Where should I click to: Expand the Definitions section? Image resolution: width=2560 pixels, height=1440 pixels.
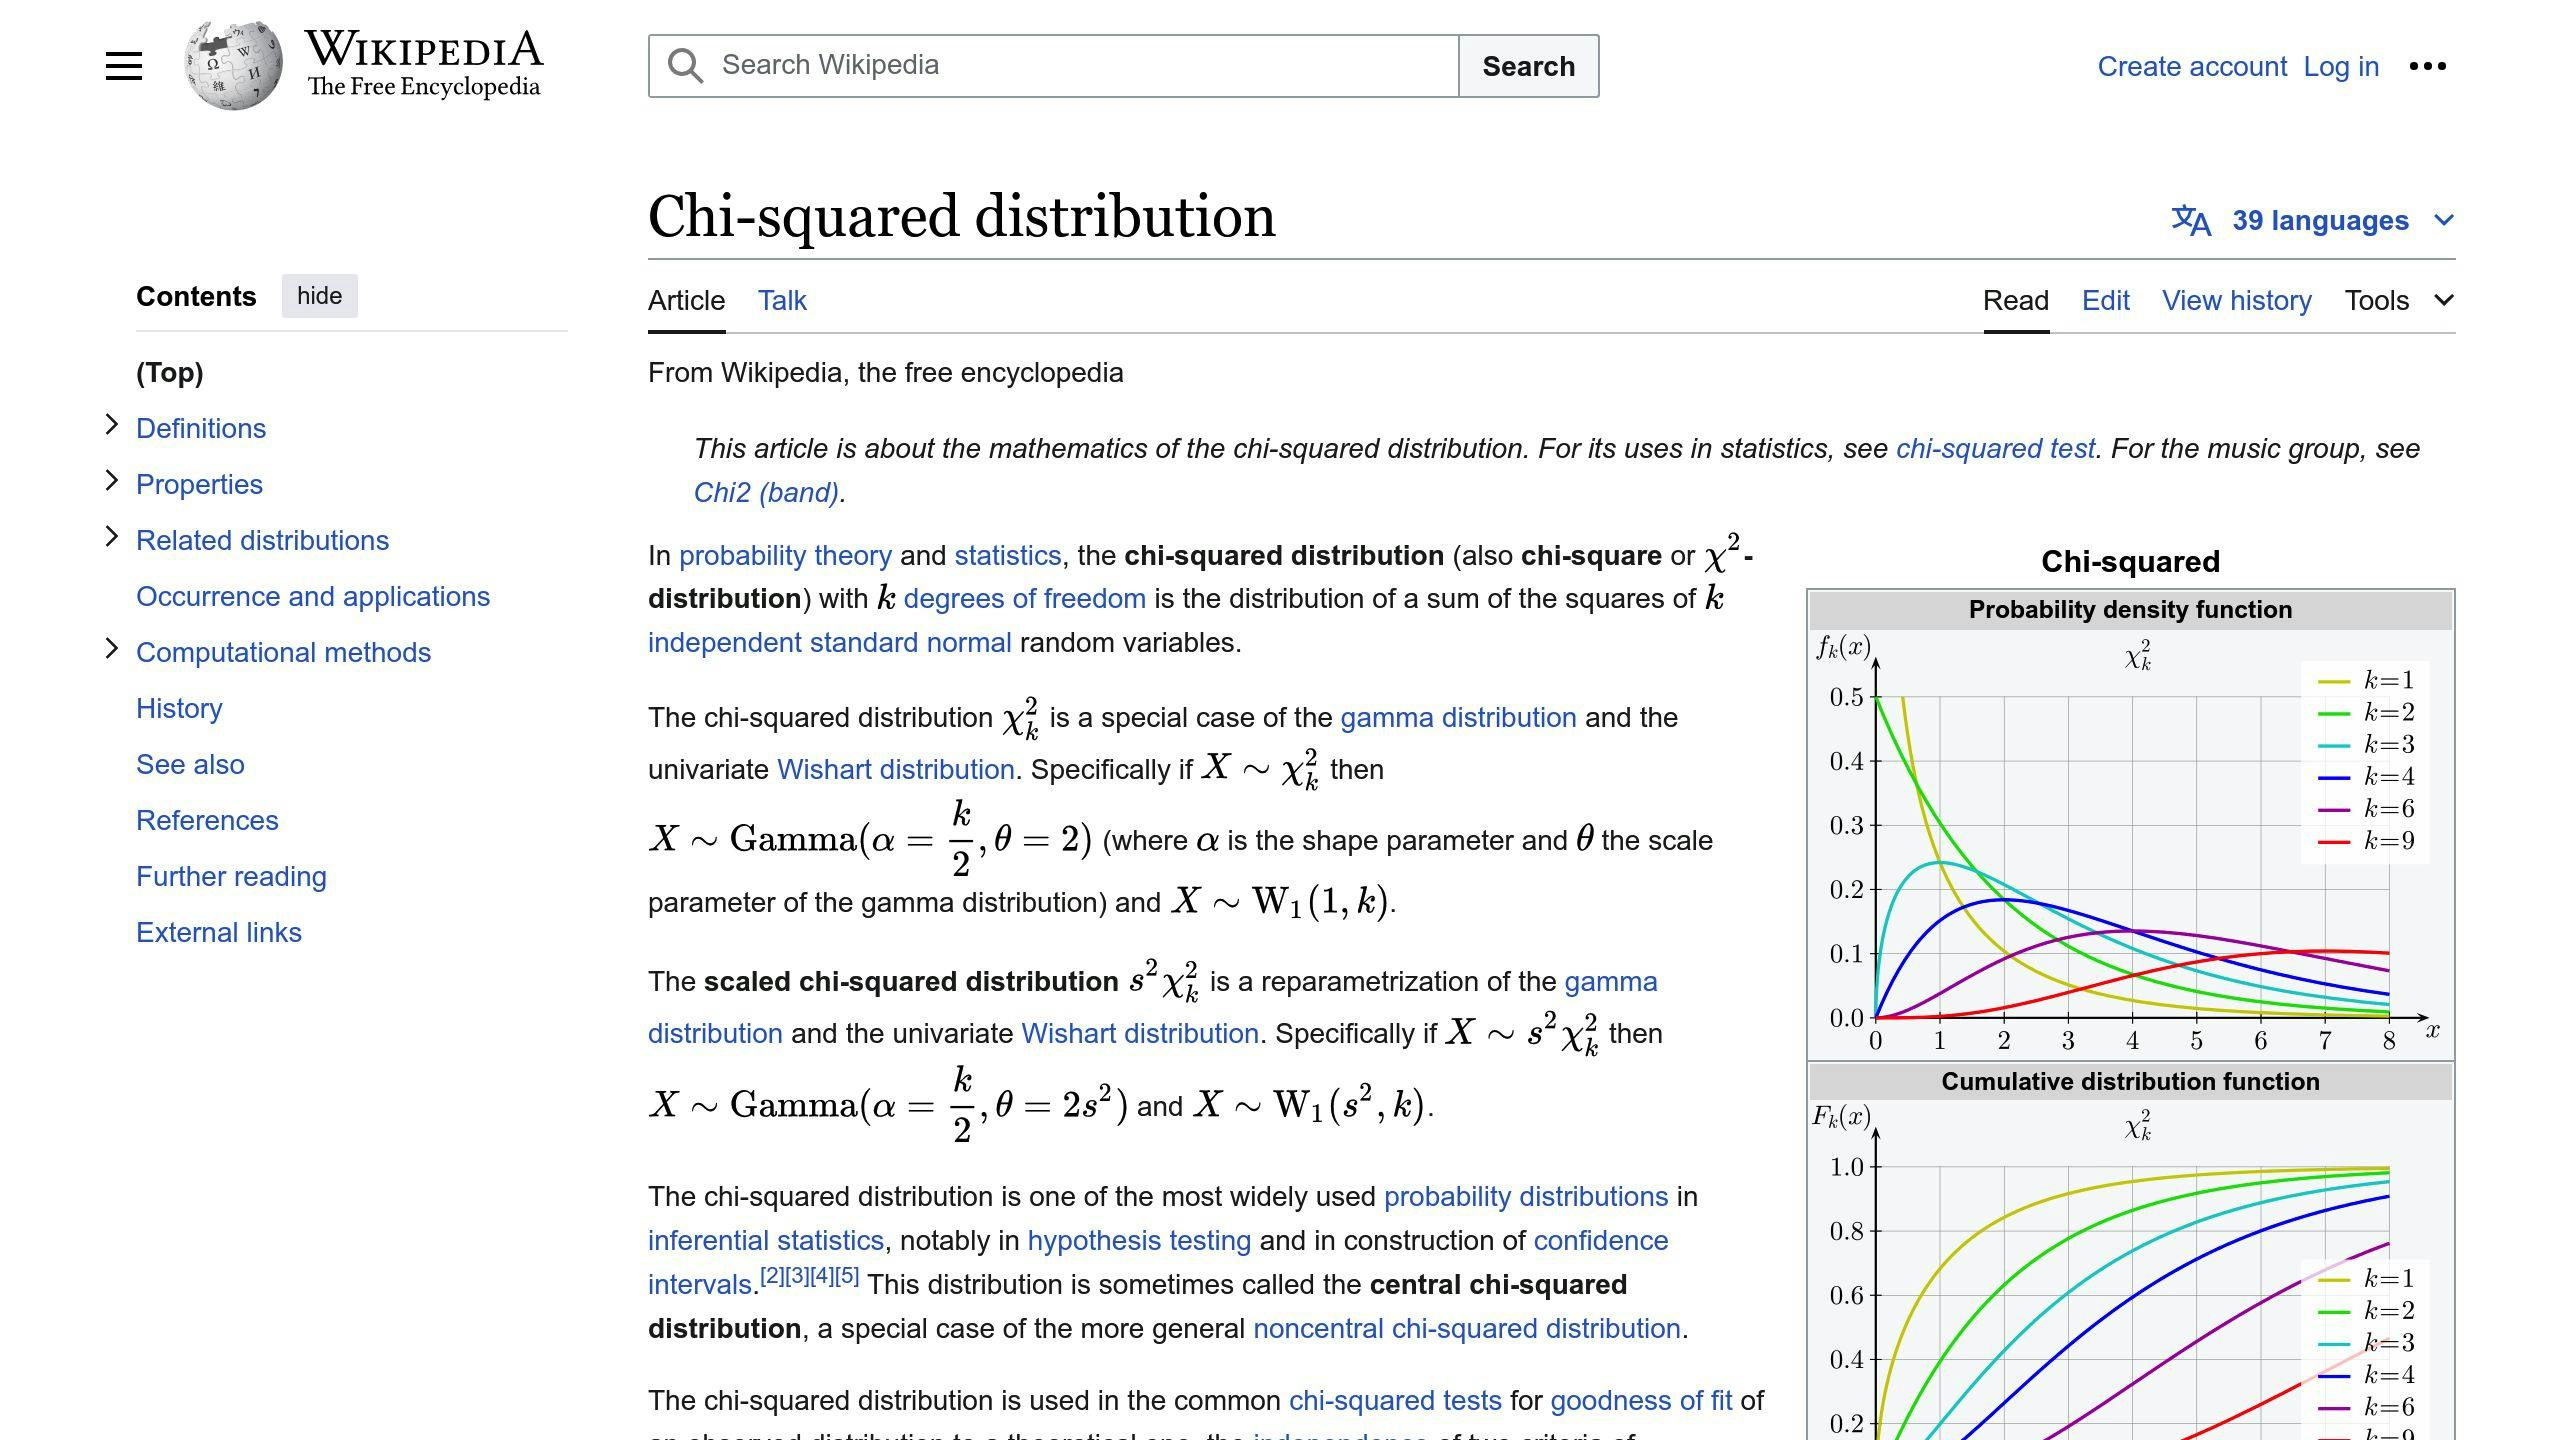pyautogui.click(x=111, y=427)
